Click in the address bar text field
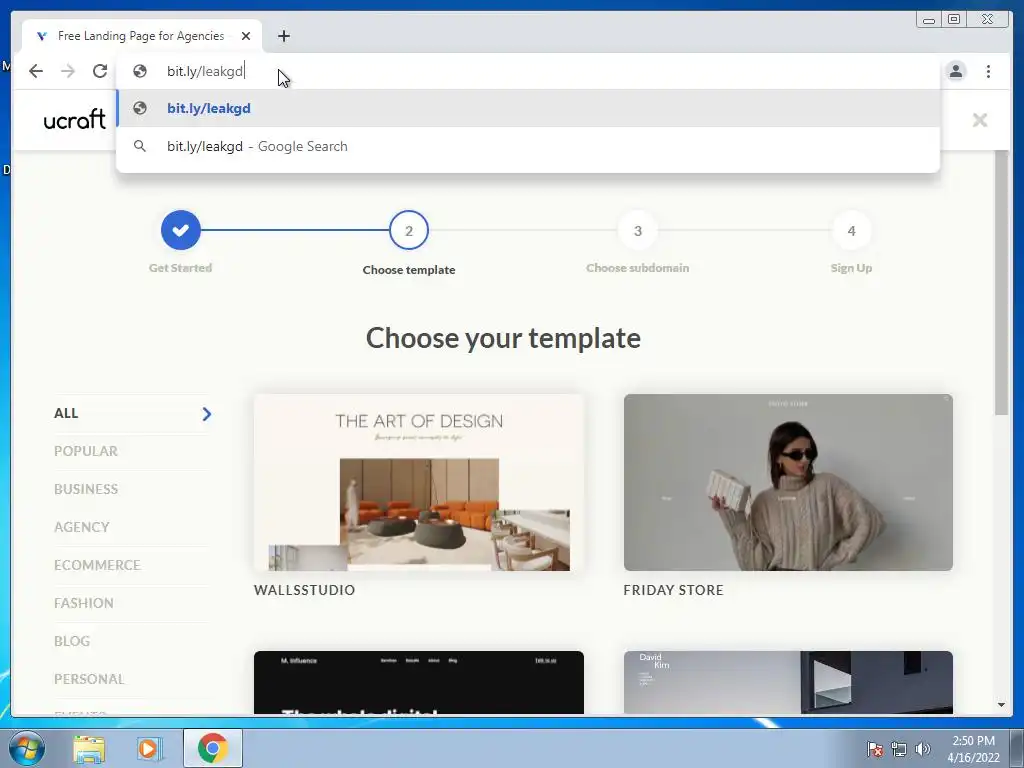 [528, 71]
